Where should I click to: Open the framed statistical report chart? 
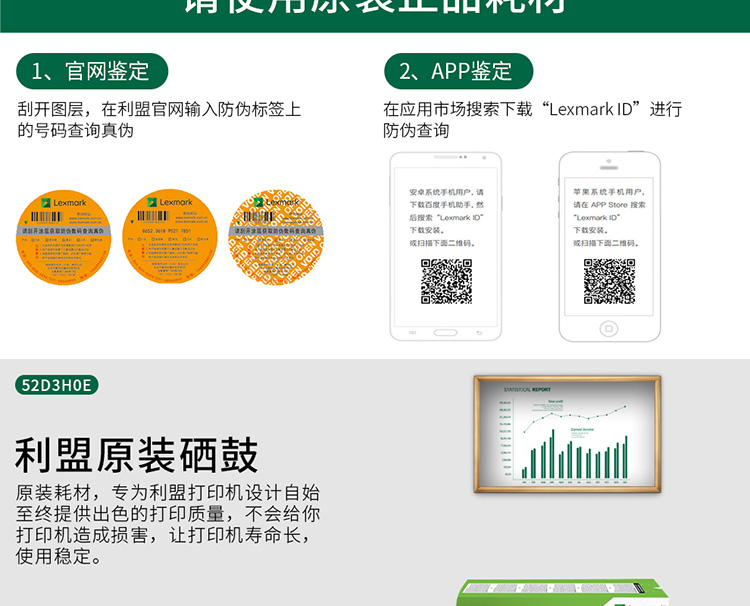pos(566,434)
